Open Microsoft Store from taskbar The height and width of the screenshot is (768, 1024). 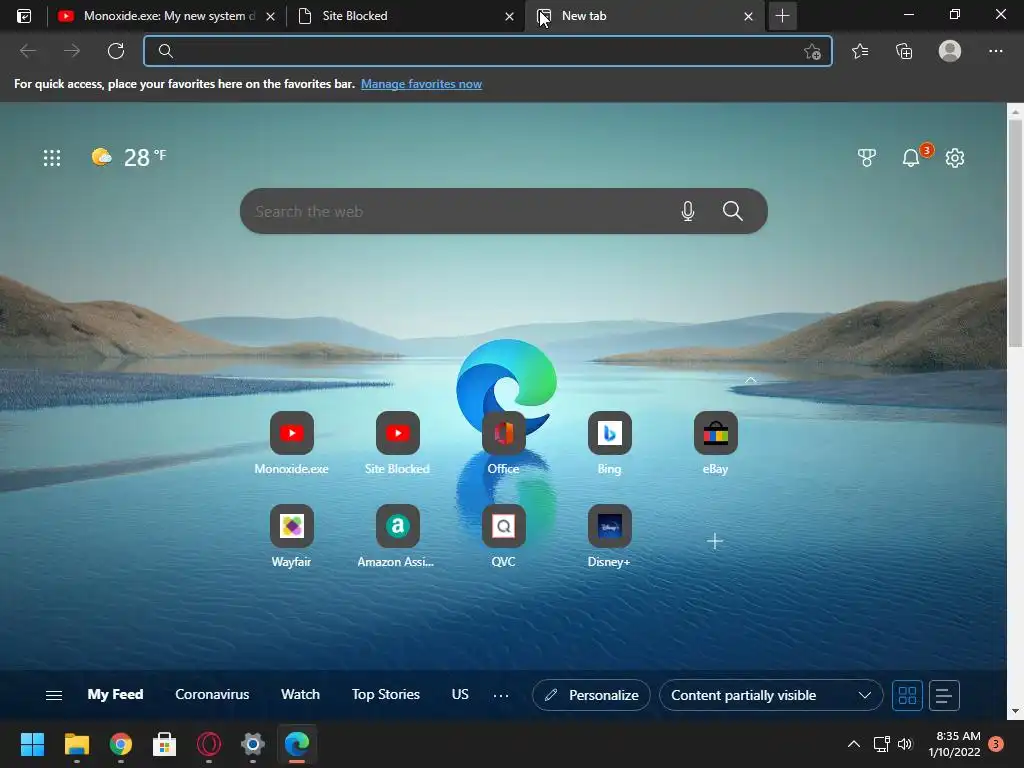click(165, 744)
